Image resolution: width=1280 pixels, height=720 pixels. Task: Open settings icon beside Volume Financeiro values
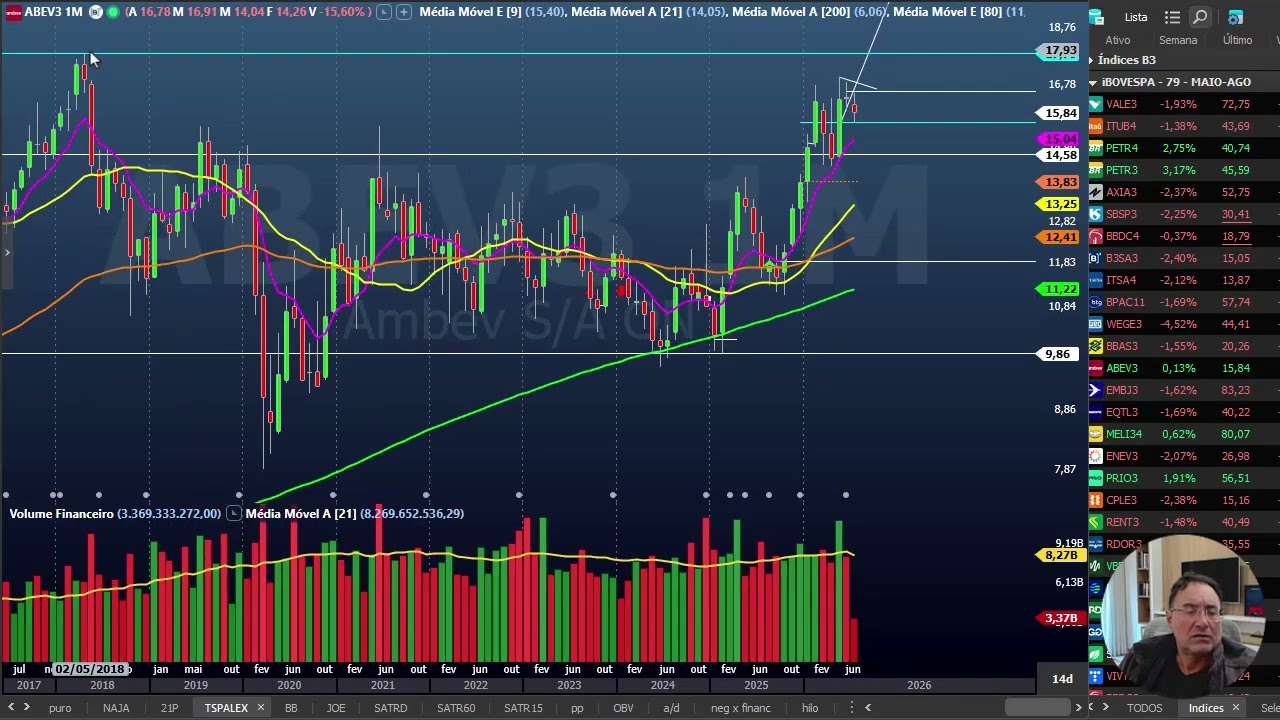pyautogui.click(x=233, y=513)
